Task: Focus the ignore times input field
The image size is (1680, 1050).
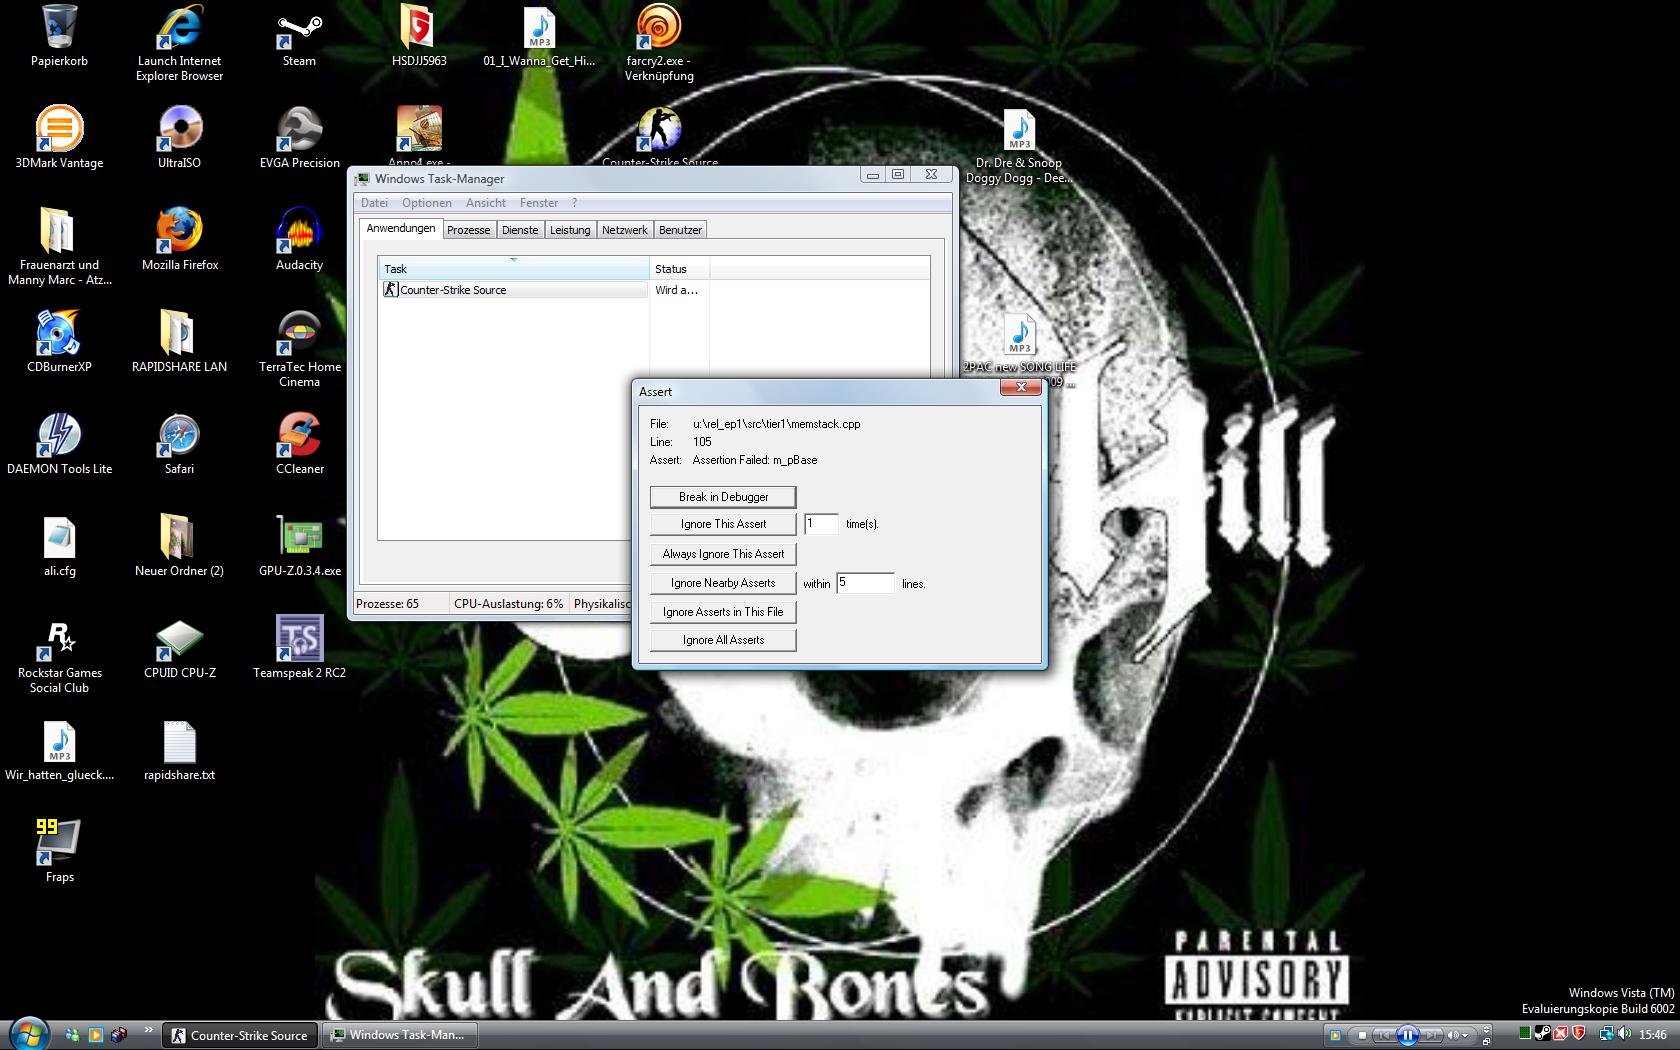Action: [x=821, y=524]
